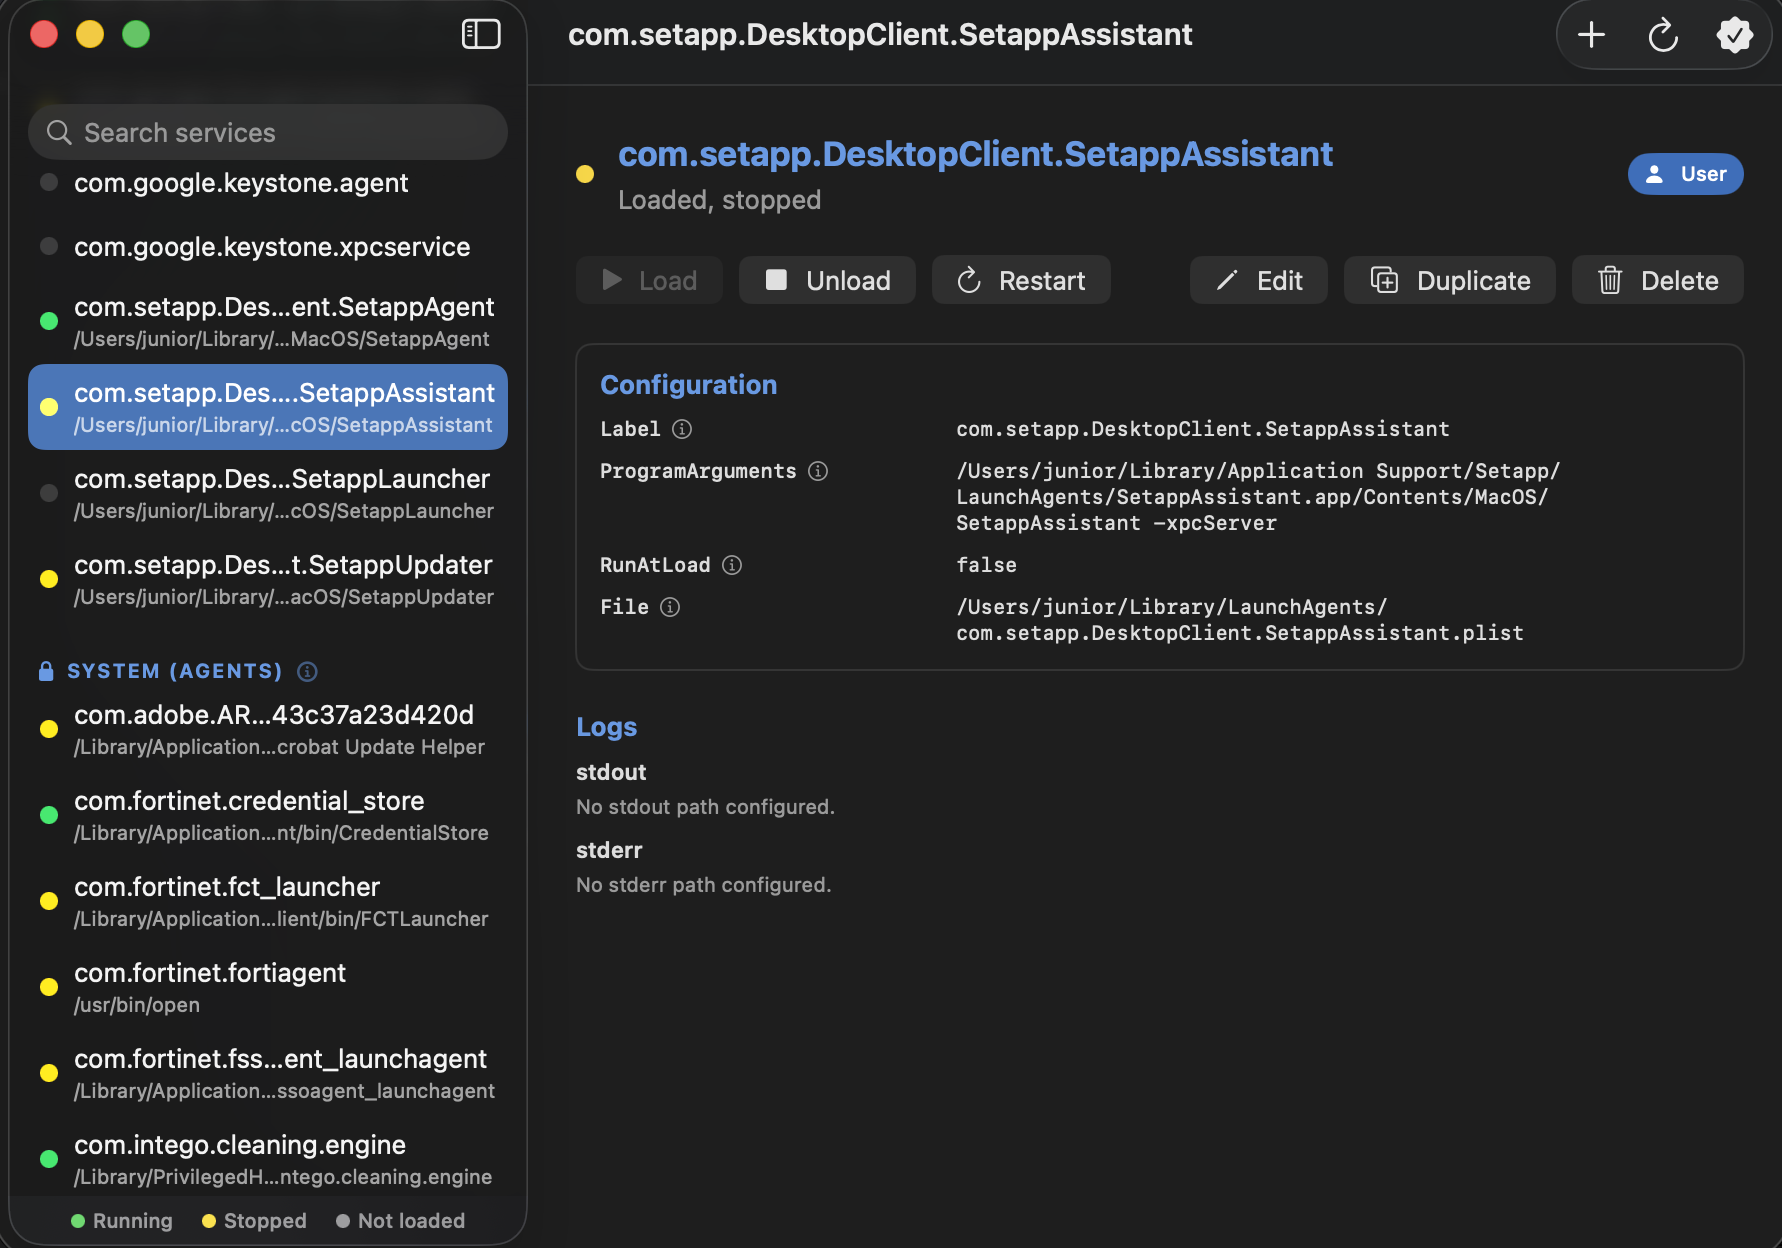
Task: Click green status dot of SetappAgent row
Action: coord(48,321)
